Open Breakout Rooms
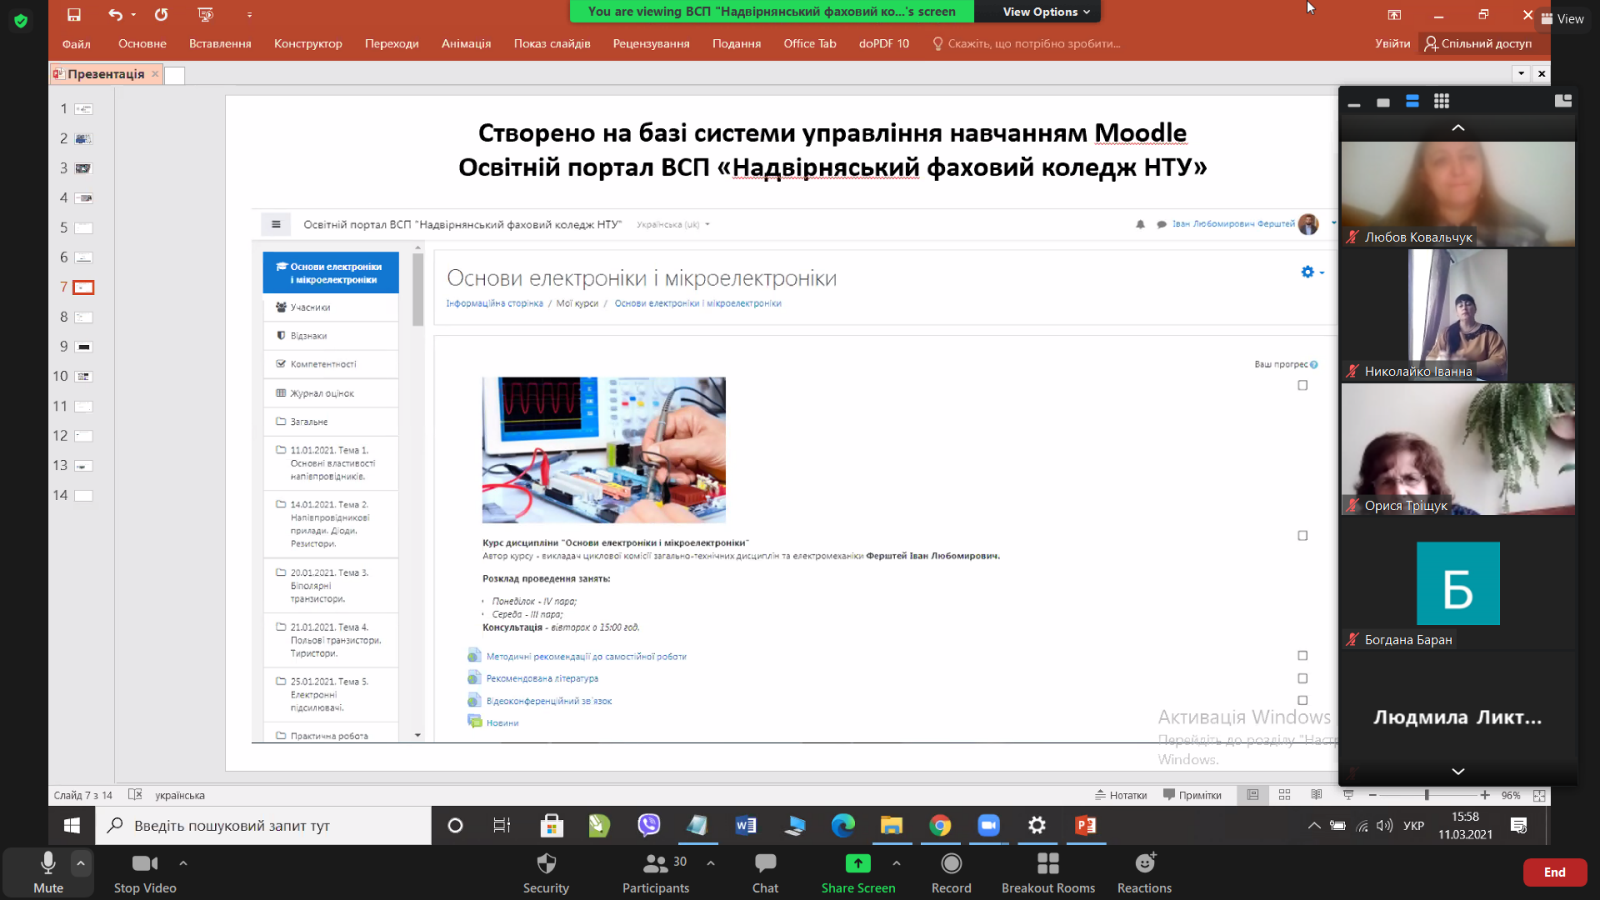 [1048, 871]
